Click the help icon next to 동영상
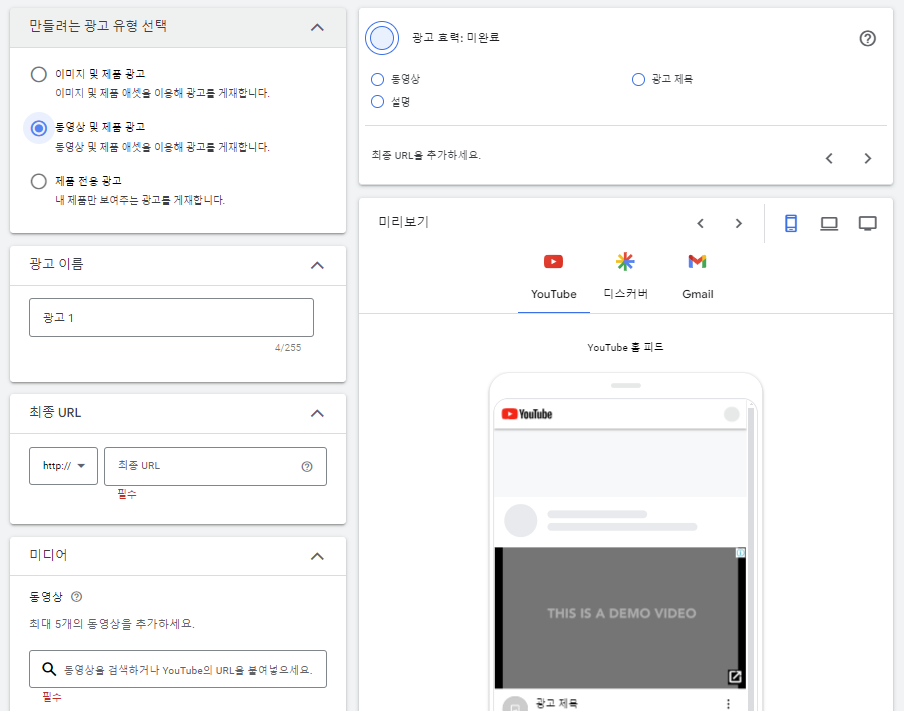This screenshot has height=711, width=904. point(77,596)
